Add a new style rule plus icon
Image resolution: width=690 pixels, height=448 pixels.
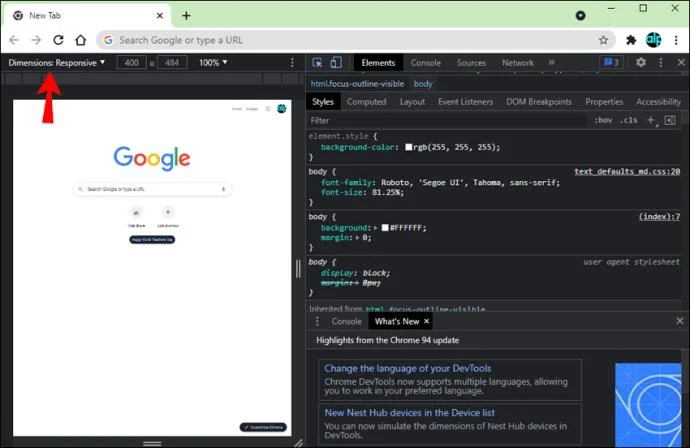tap(651, 120)
